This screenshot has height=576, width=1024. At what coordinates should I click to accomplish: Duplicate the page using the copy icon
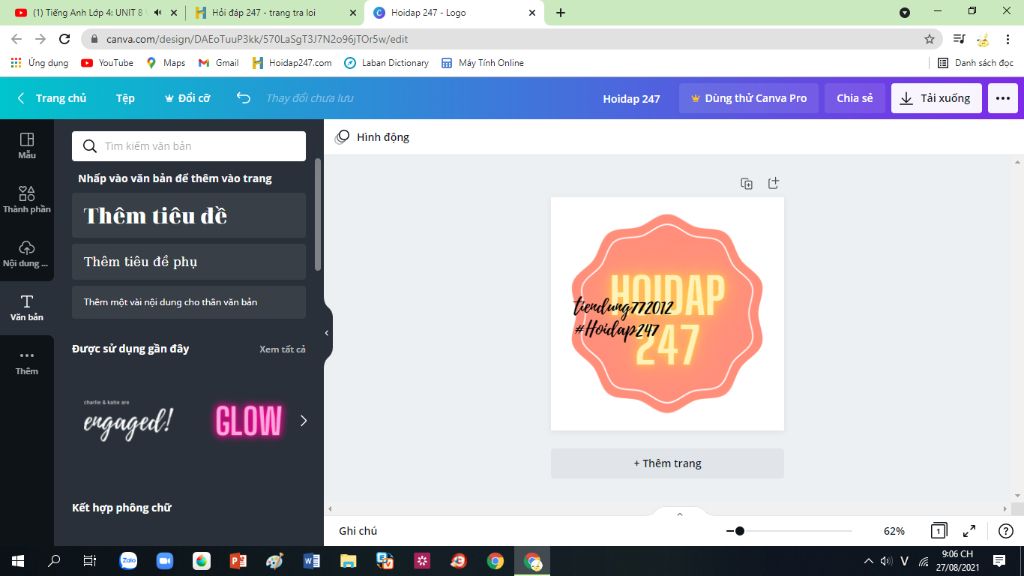point(746,184)
